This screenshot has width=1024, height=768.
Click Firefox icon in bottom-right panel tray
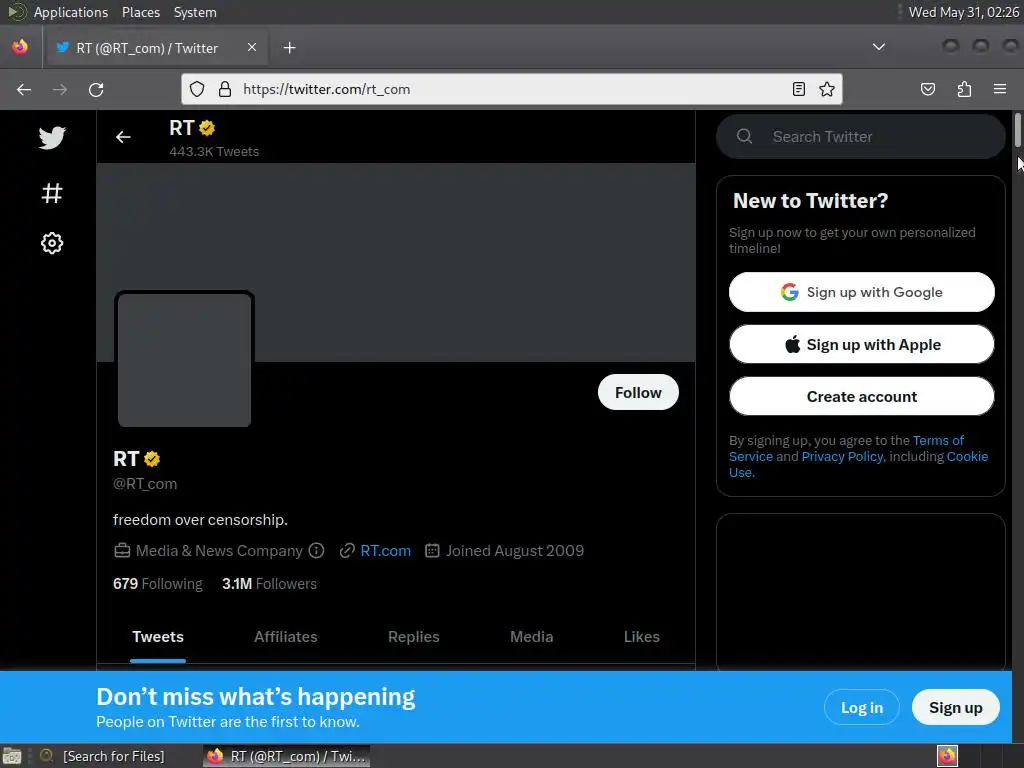pos(947,756)
